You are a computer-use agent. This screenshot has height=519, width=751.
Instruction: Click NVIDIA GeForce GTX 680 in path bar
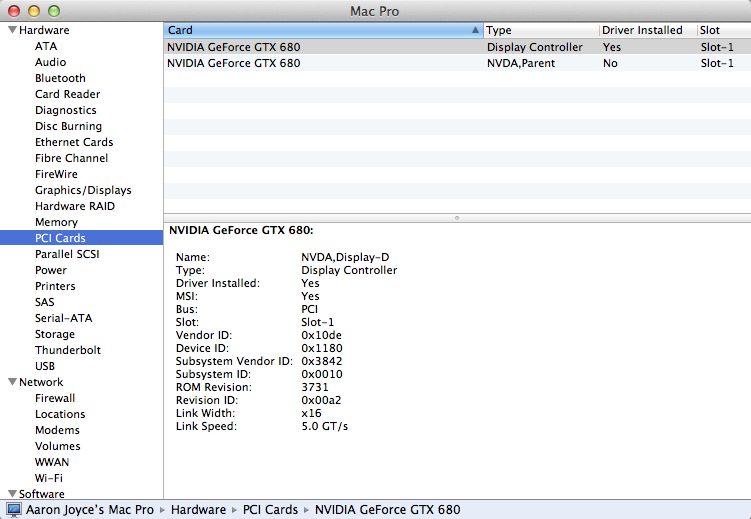[x=387, y=510]
